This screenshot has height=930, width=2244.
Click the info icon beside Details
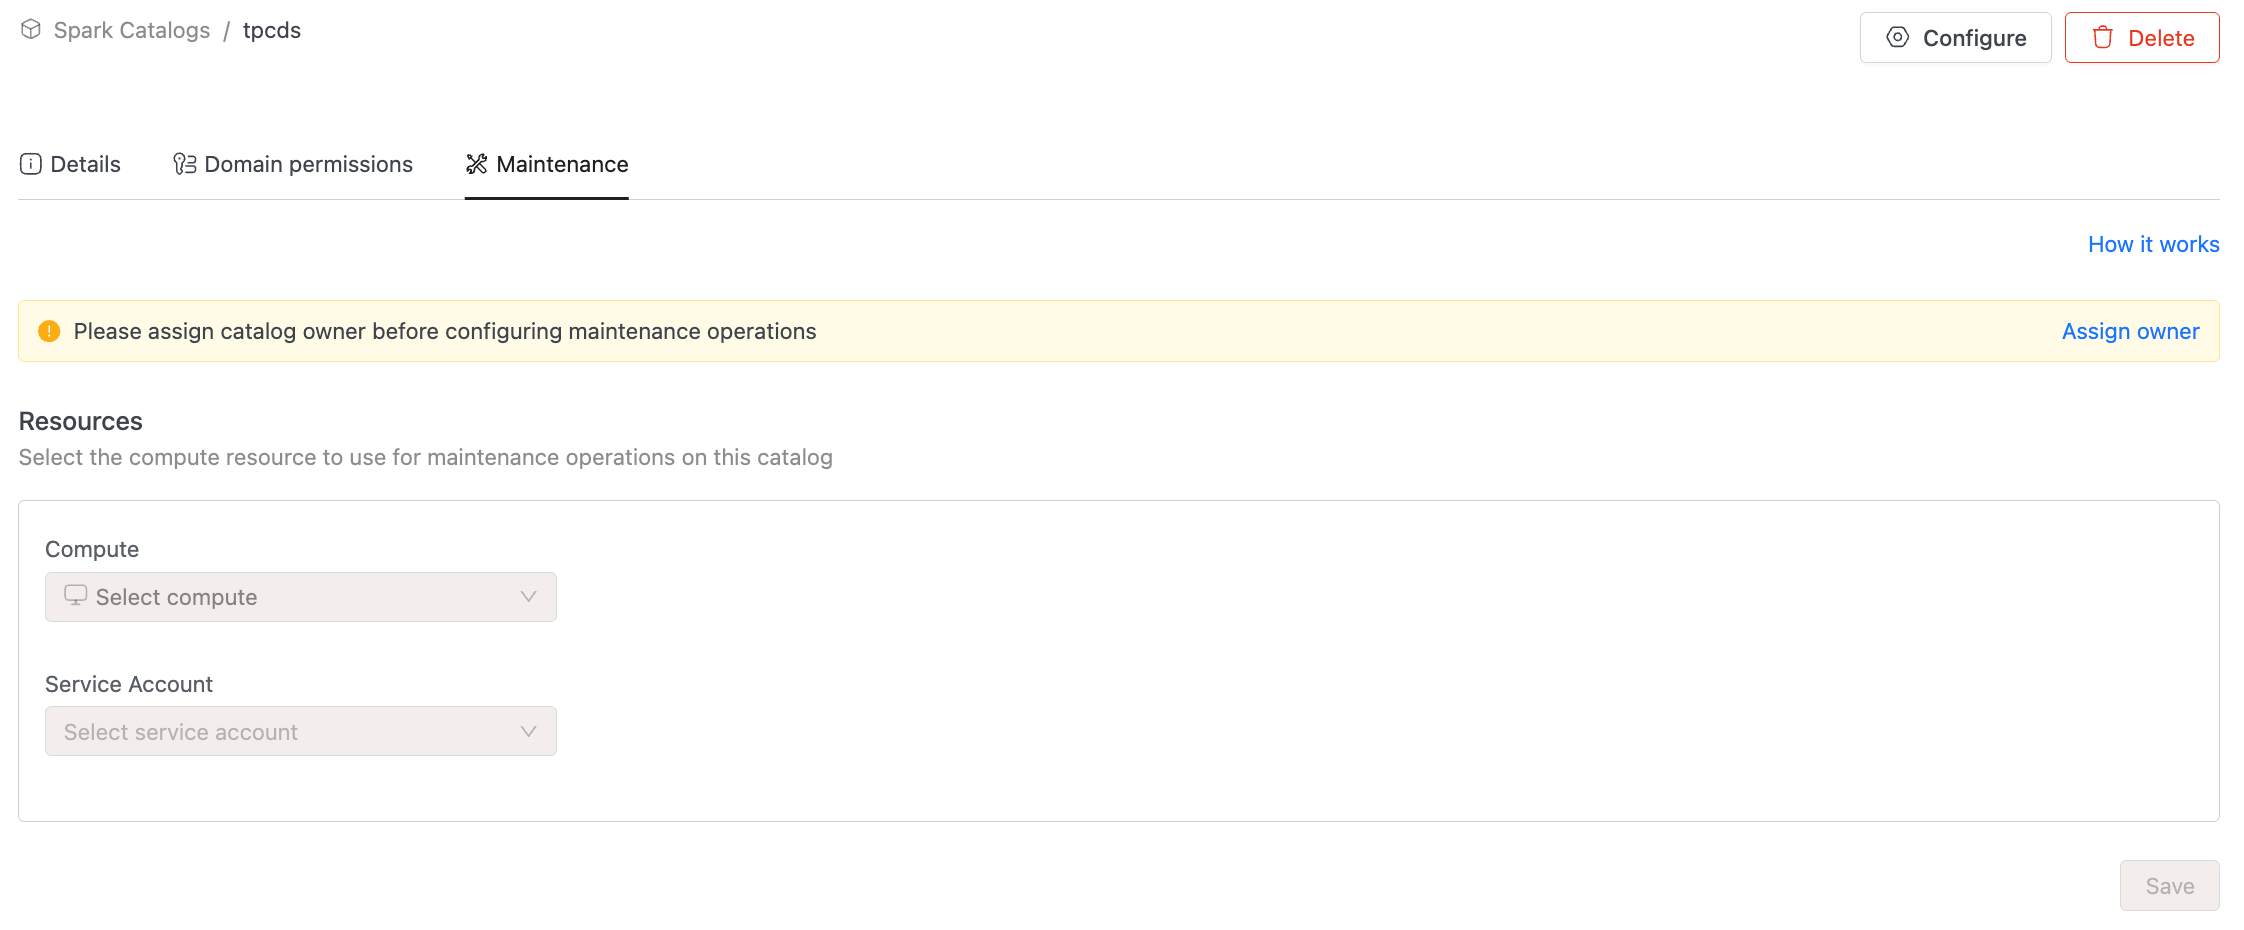click(x=31, y=164)
